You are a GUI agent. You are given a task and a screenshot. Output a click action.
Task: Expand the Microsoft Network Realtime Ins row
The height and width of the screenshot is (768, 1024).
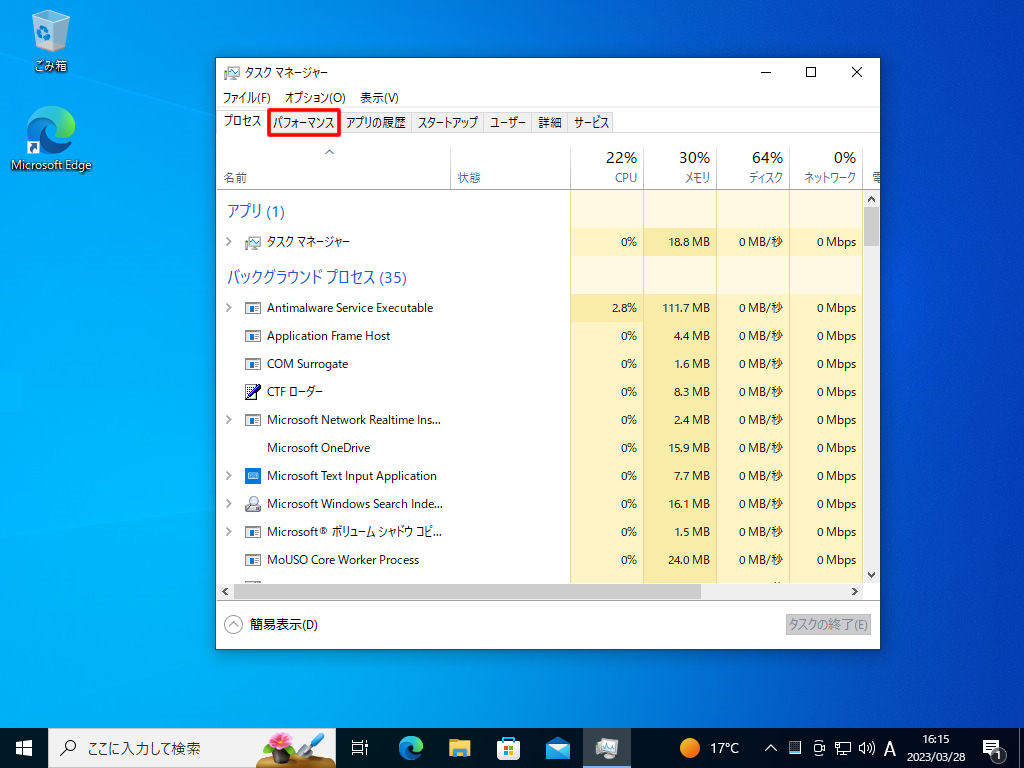[x=229, y=420]
